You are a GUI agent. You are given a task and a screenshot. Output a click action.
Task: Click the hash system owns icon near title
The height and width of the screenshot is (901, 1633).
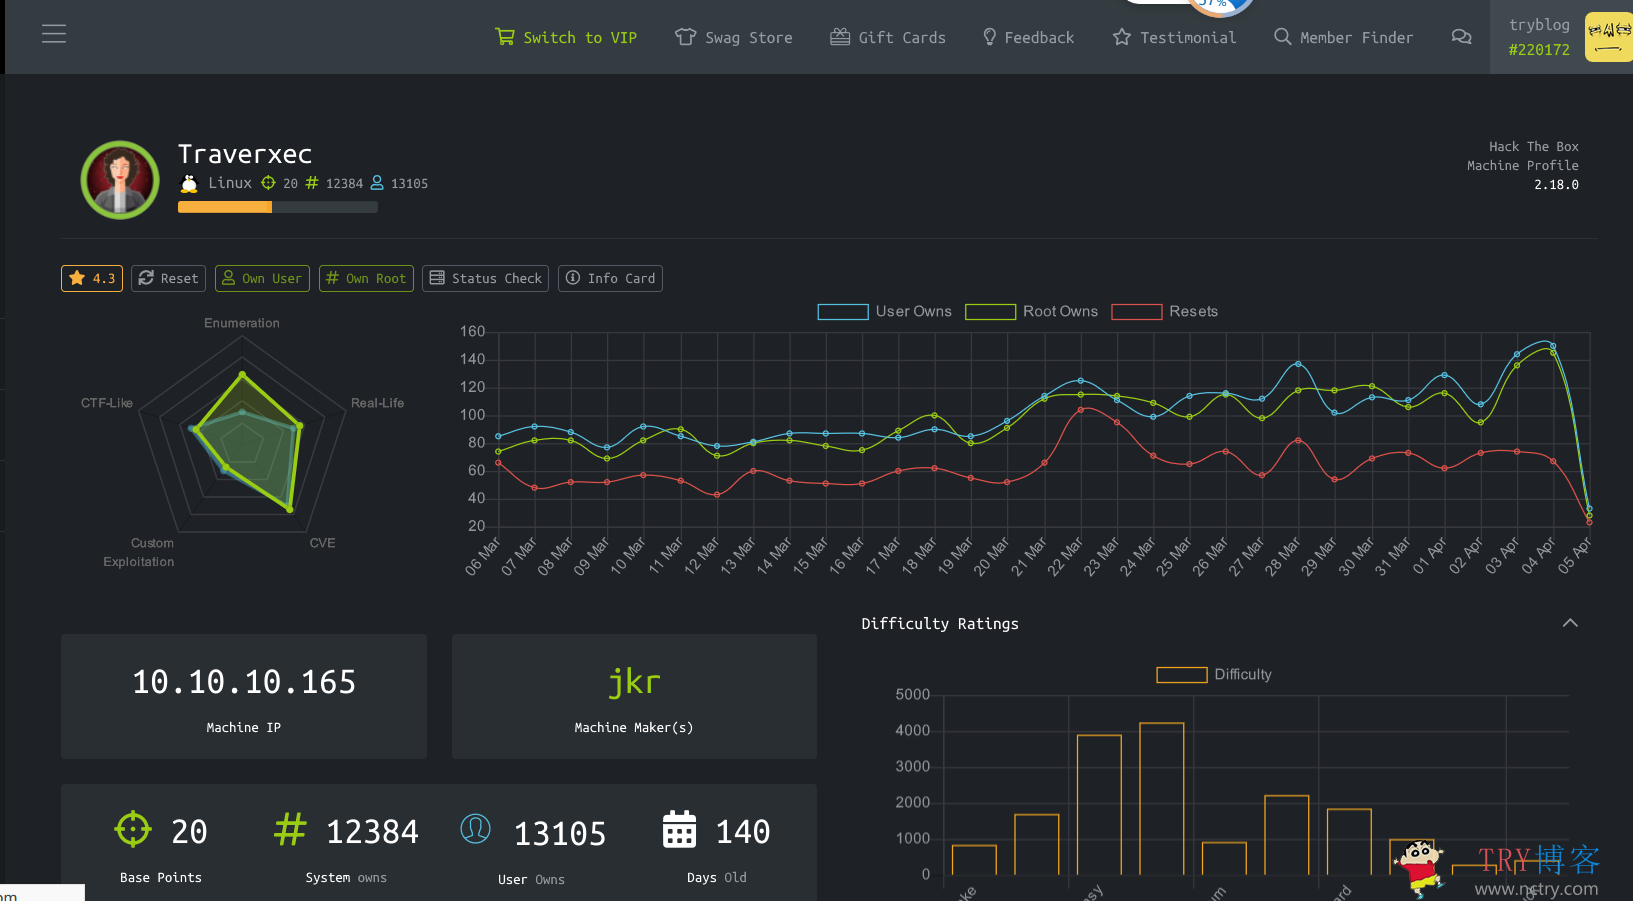pos(312,183)
